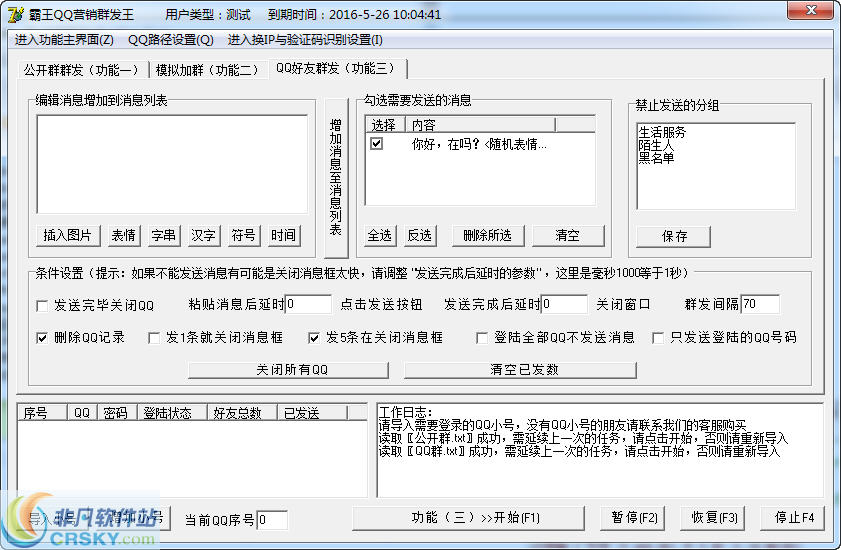Click the 序号 column header
This screenshot has height=550, width=841.
click(42, 413)
